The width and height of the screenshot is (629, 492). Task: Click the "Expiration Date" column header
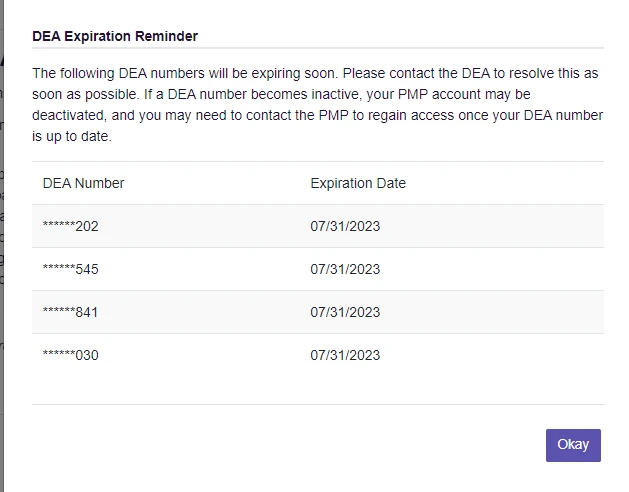tap(358, 183)
